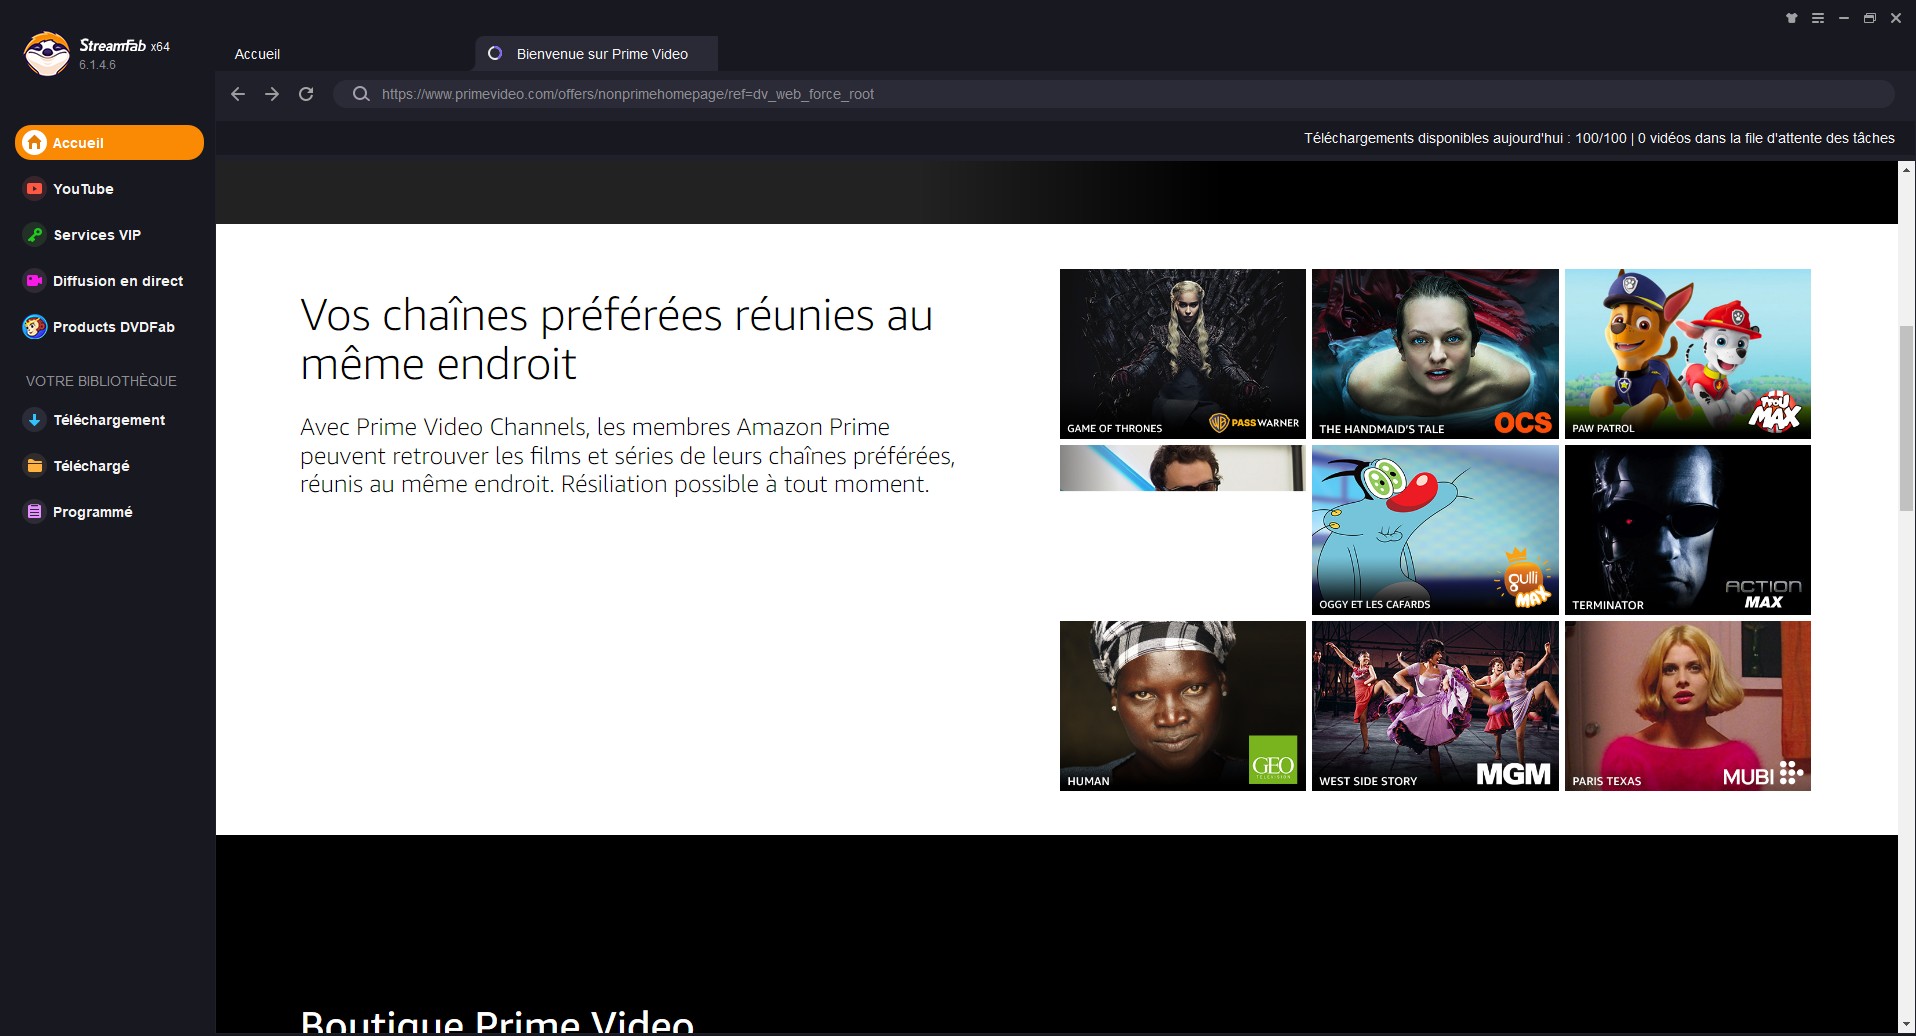
Task: Switch to the Accueil browser tab
Action: 257,54
